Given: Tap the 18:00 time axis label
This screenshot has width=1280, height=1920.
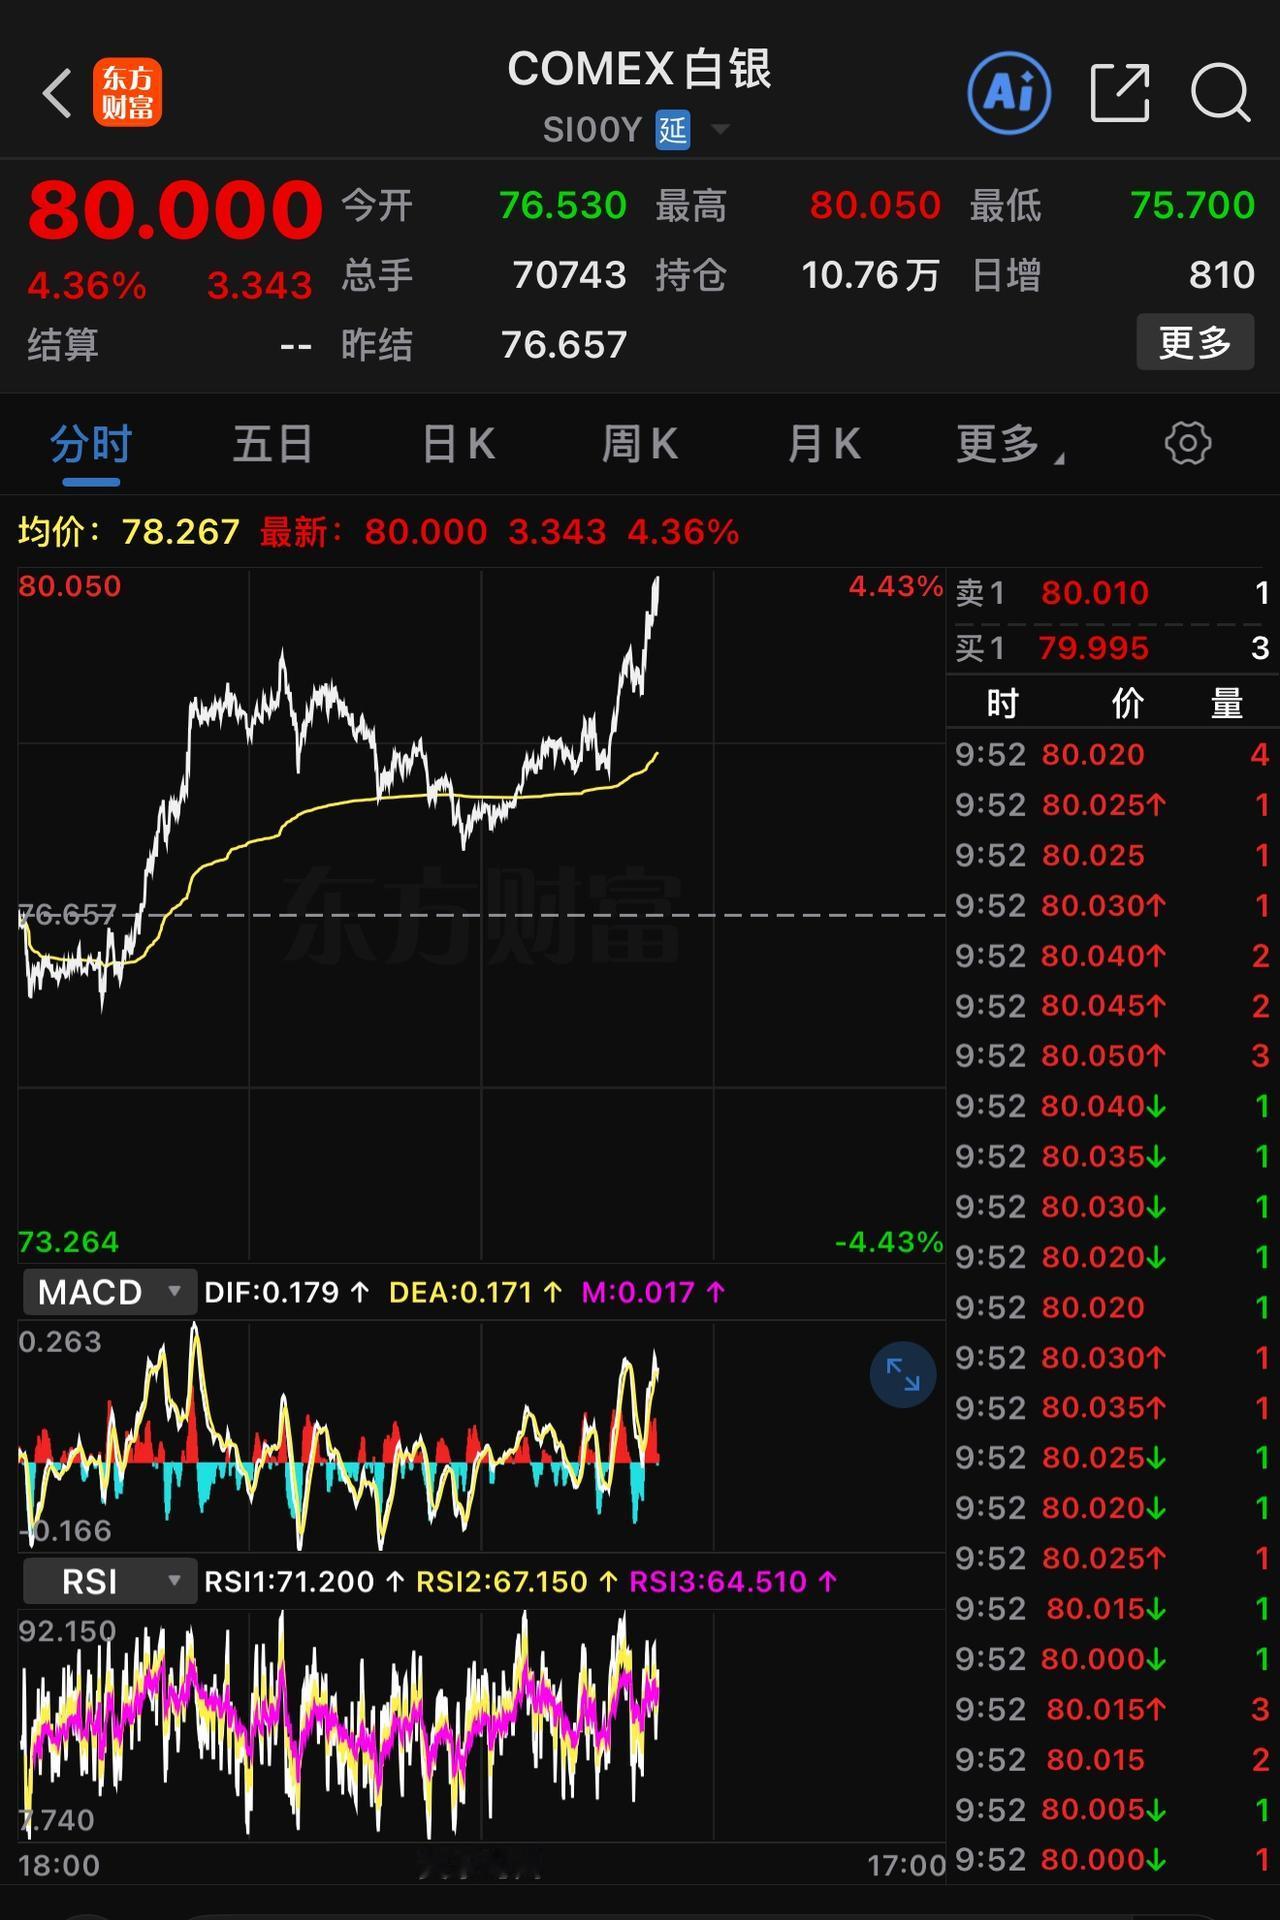Looking at the screenshot, I should [59, 1866].
